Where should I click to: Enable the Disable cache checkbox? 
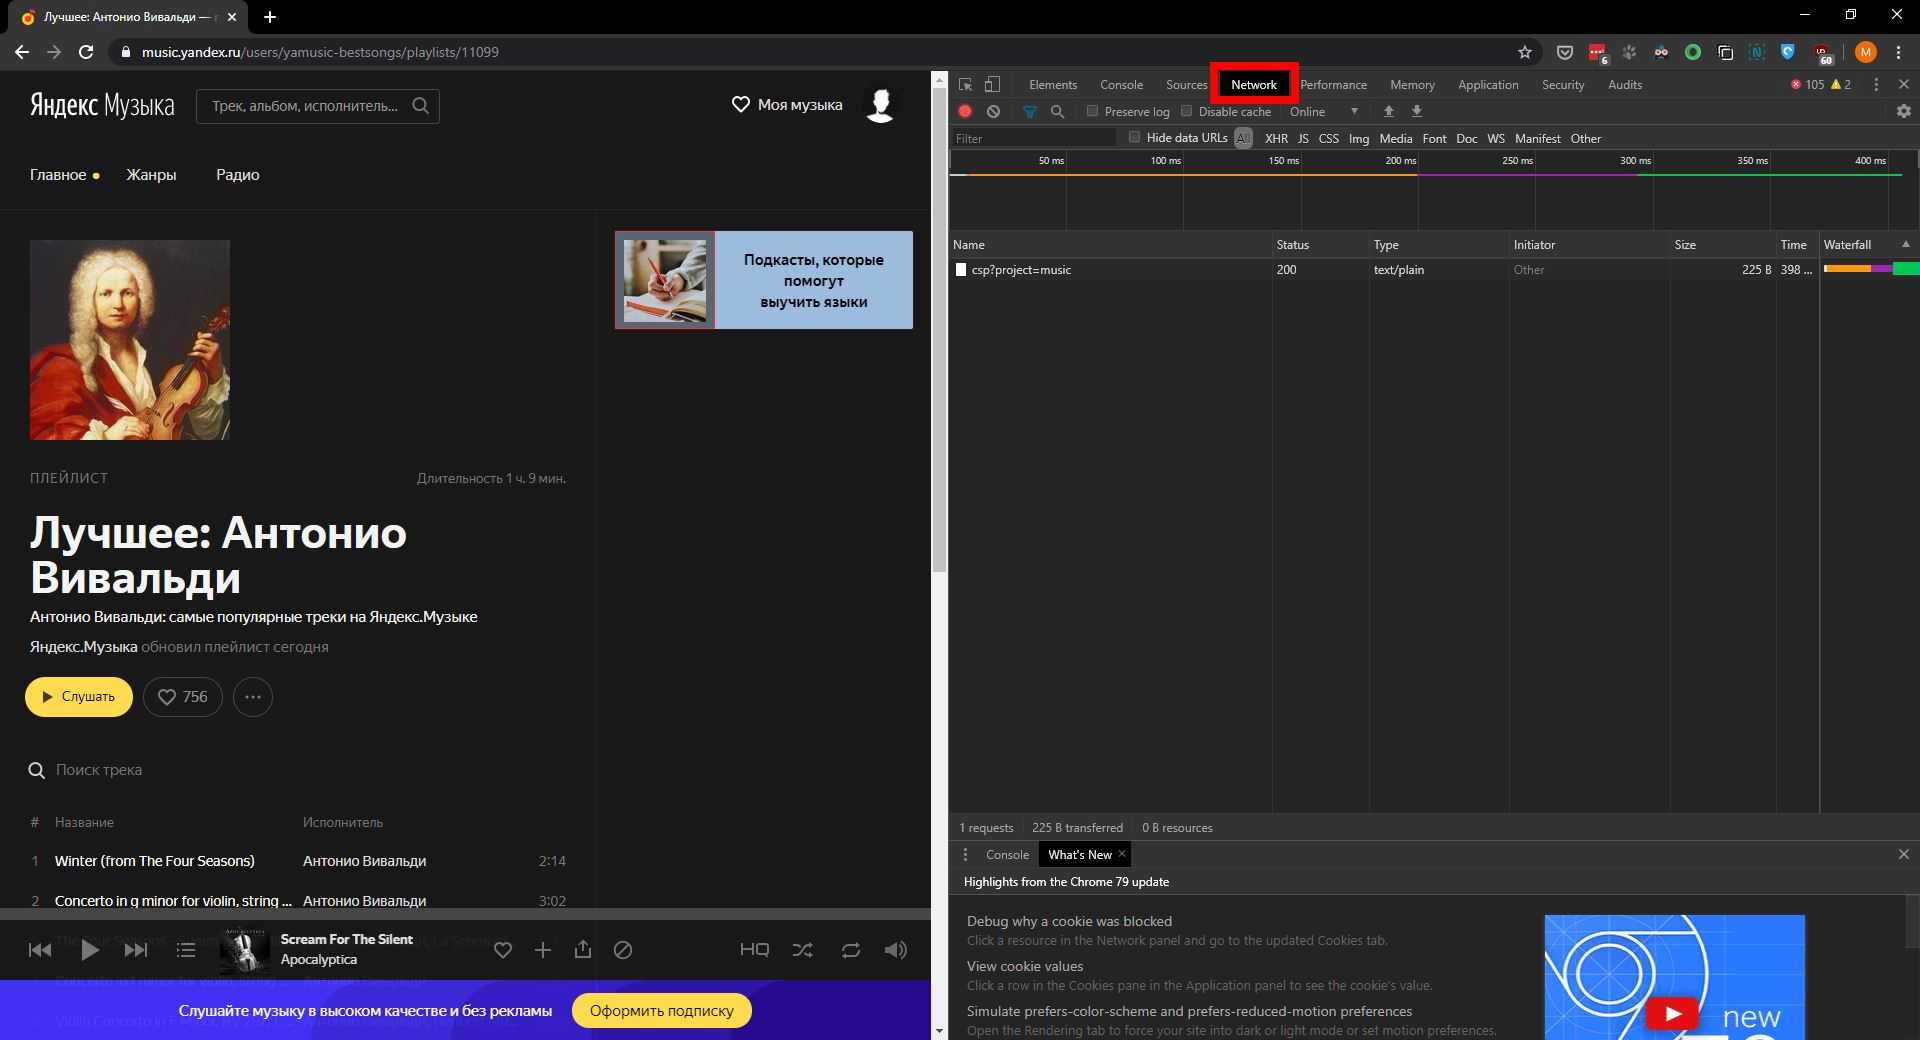[x=1187, y=111]
